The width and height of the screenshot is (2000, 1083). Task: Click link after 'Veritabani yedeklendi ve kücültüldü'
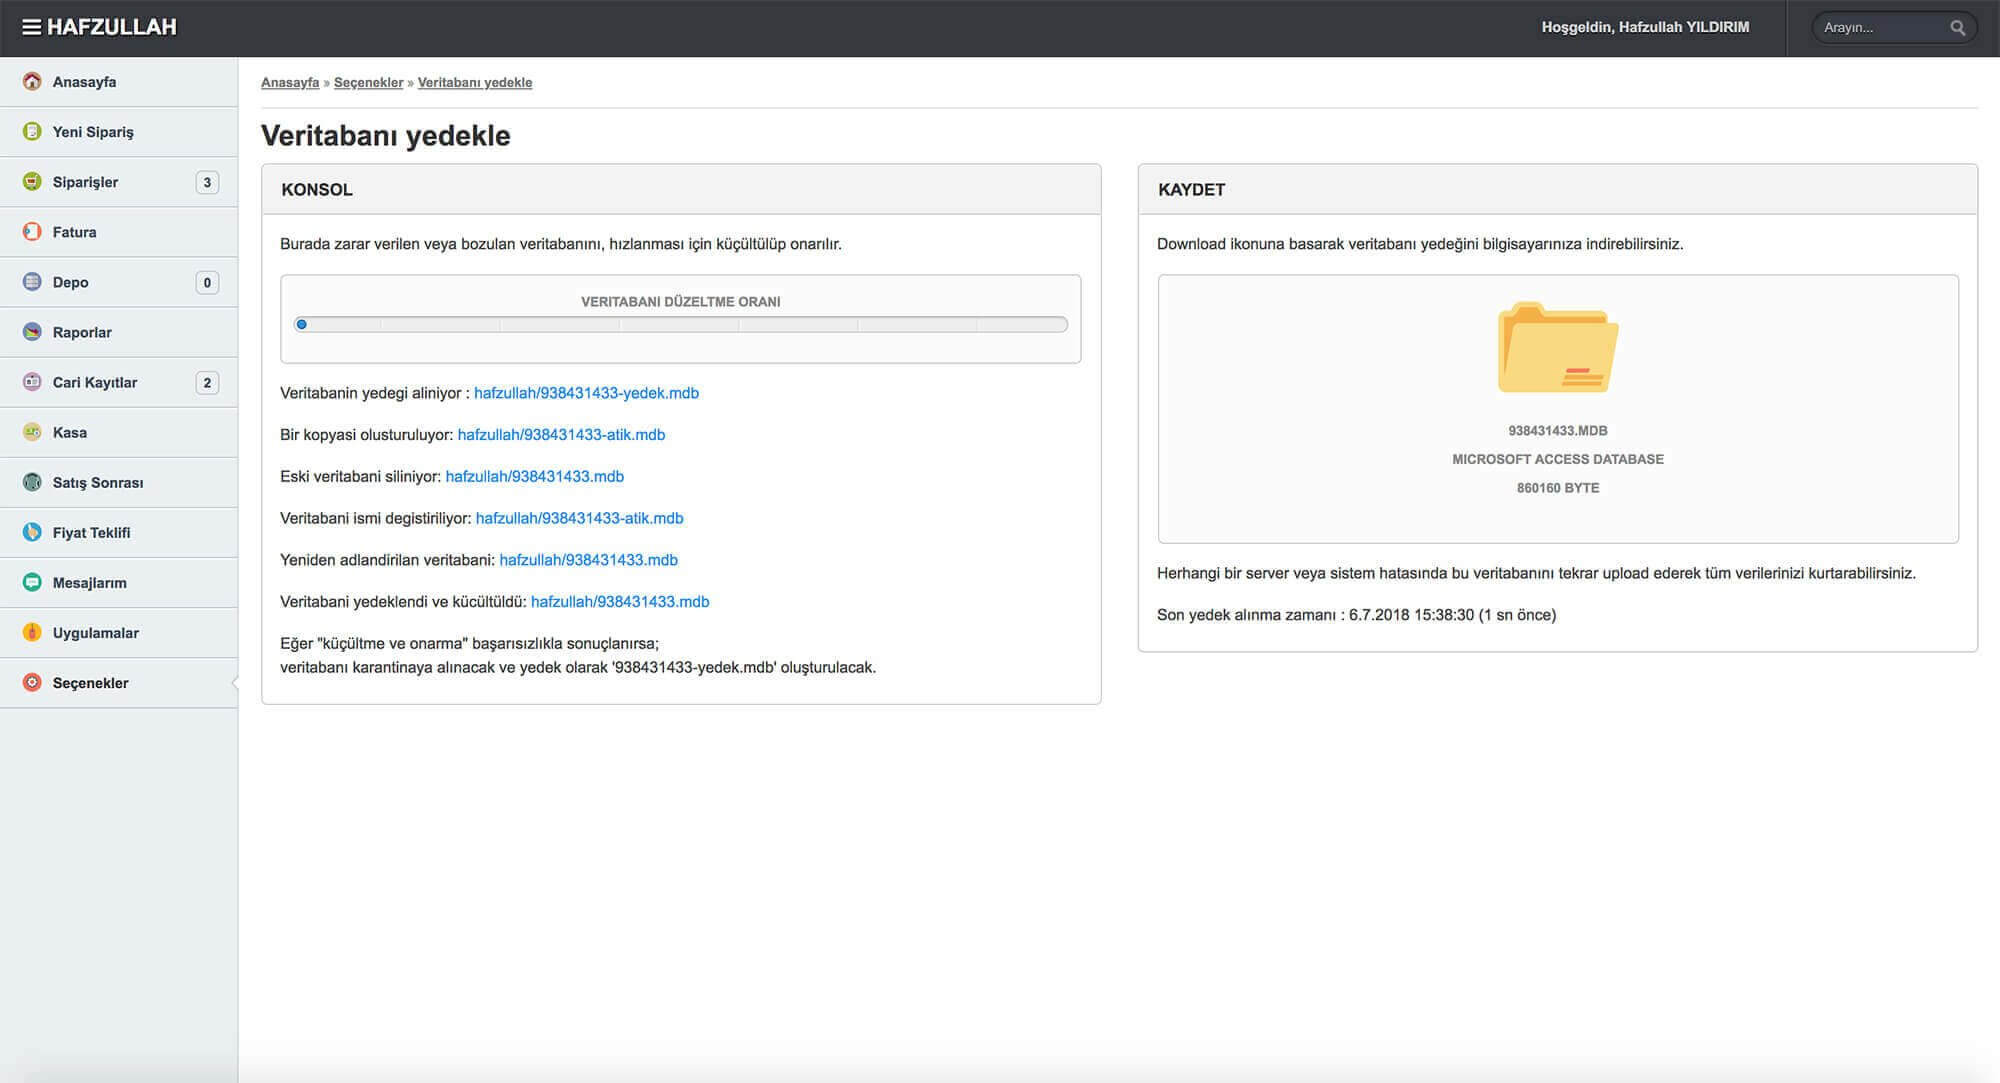[619, 602]
